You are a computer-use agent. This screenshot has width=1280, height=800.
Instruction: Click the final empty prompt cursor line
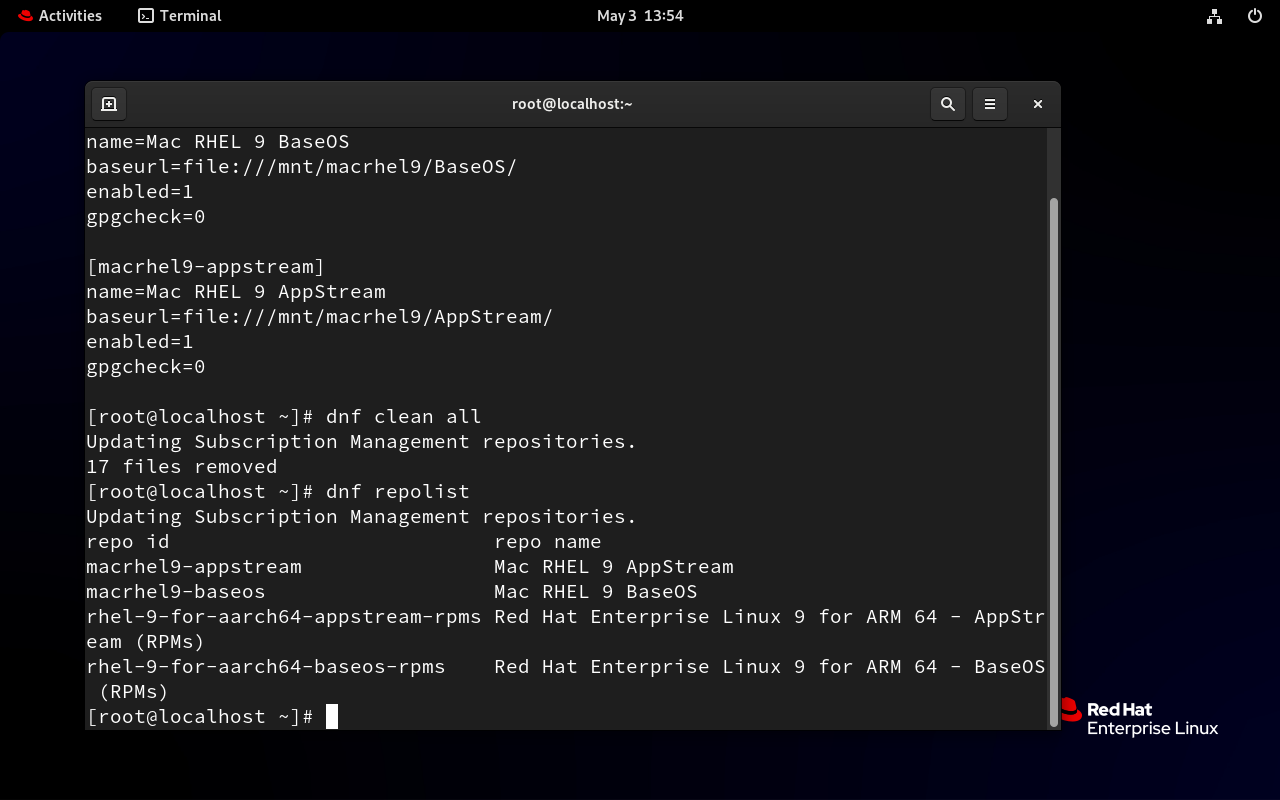(x=212, y=717)
